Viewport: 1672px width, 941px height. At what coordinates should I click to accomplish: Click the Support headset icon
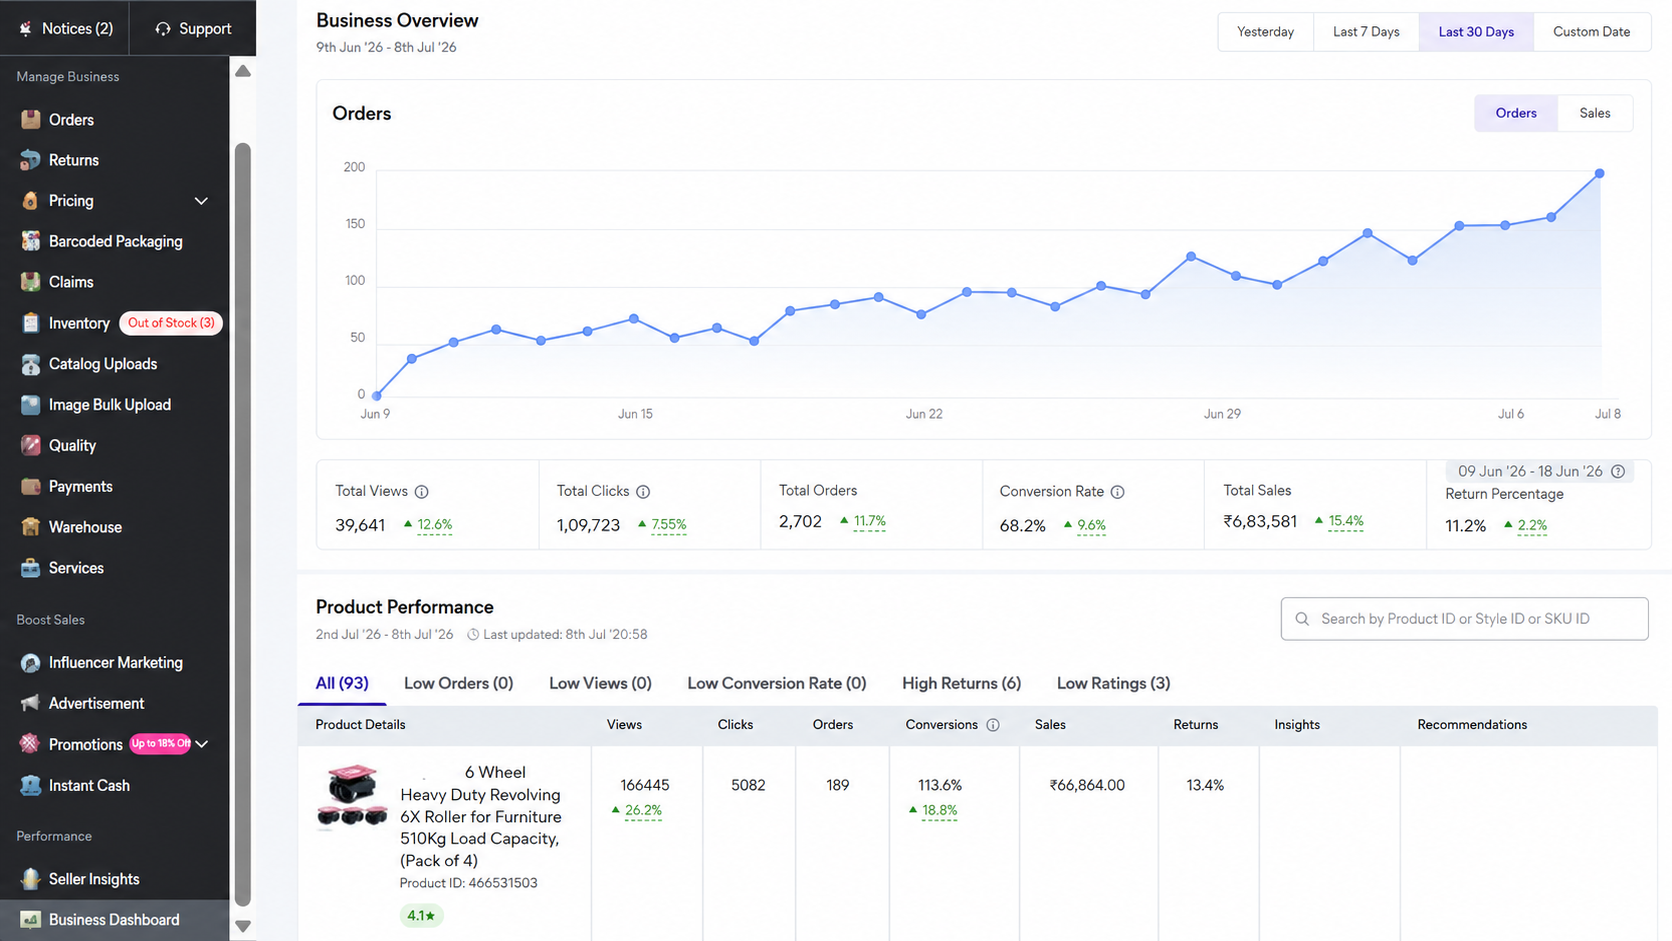pos(163,29)
